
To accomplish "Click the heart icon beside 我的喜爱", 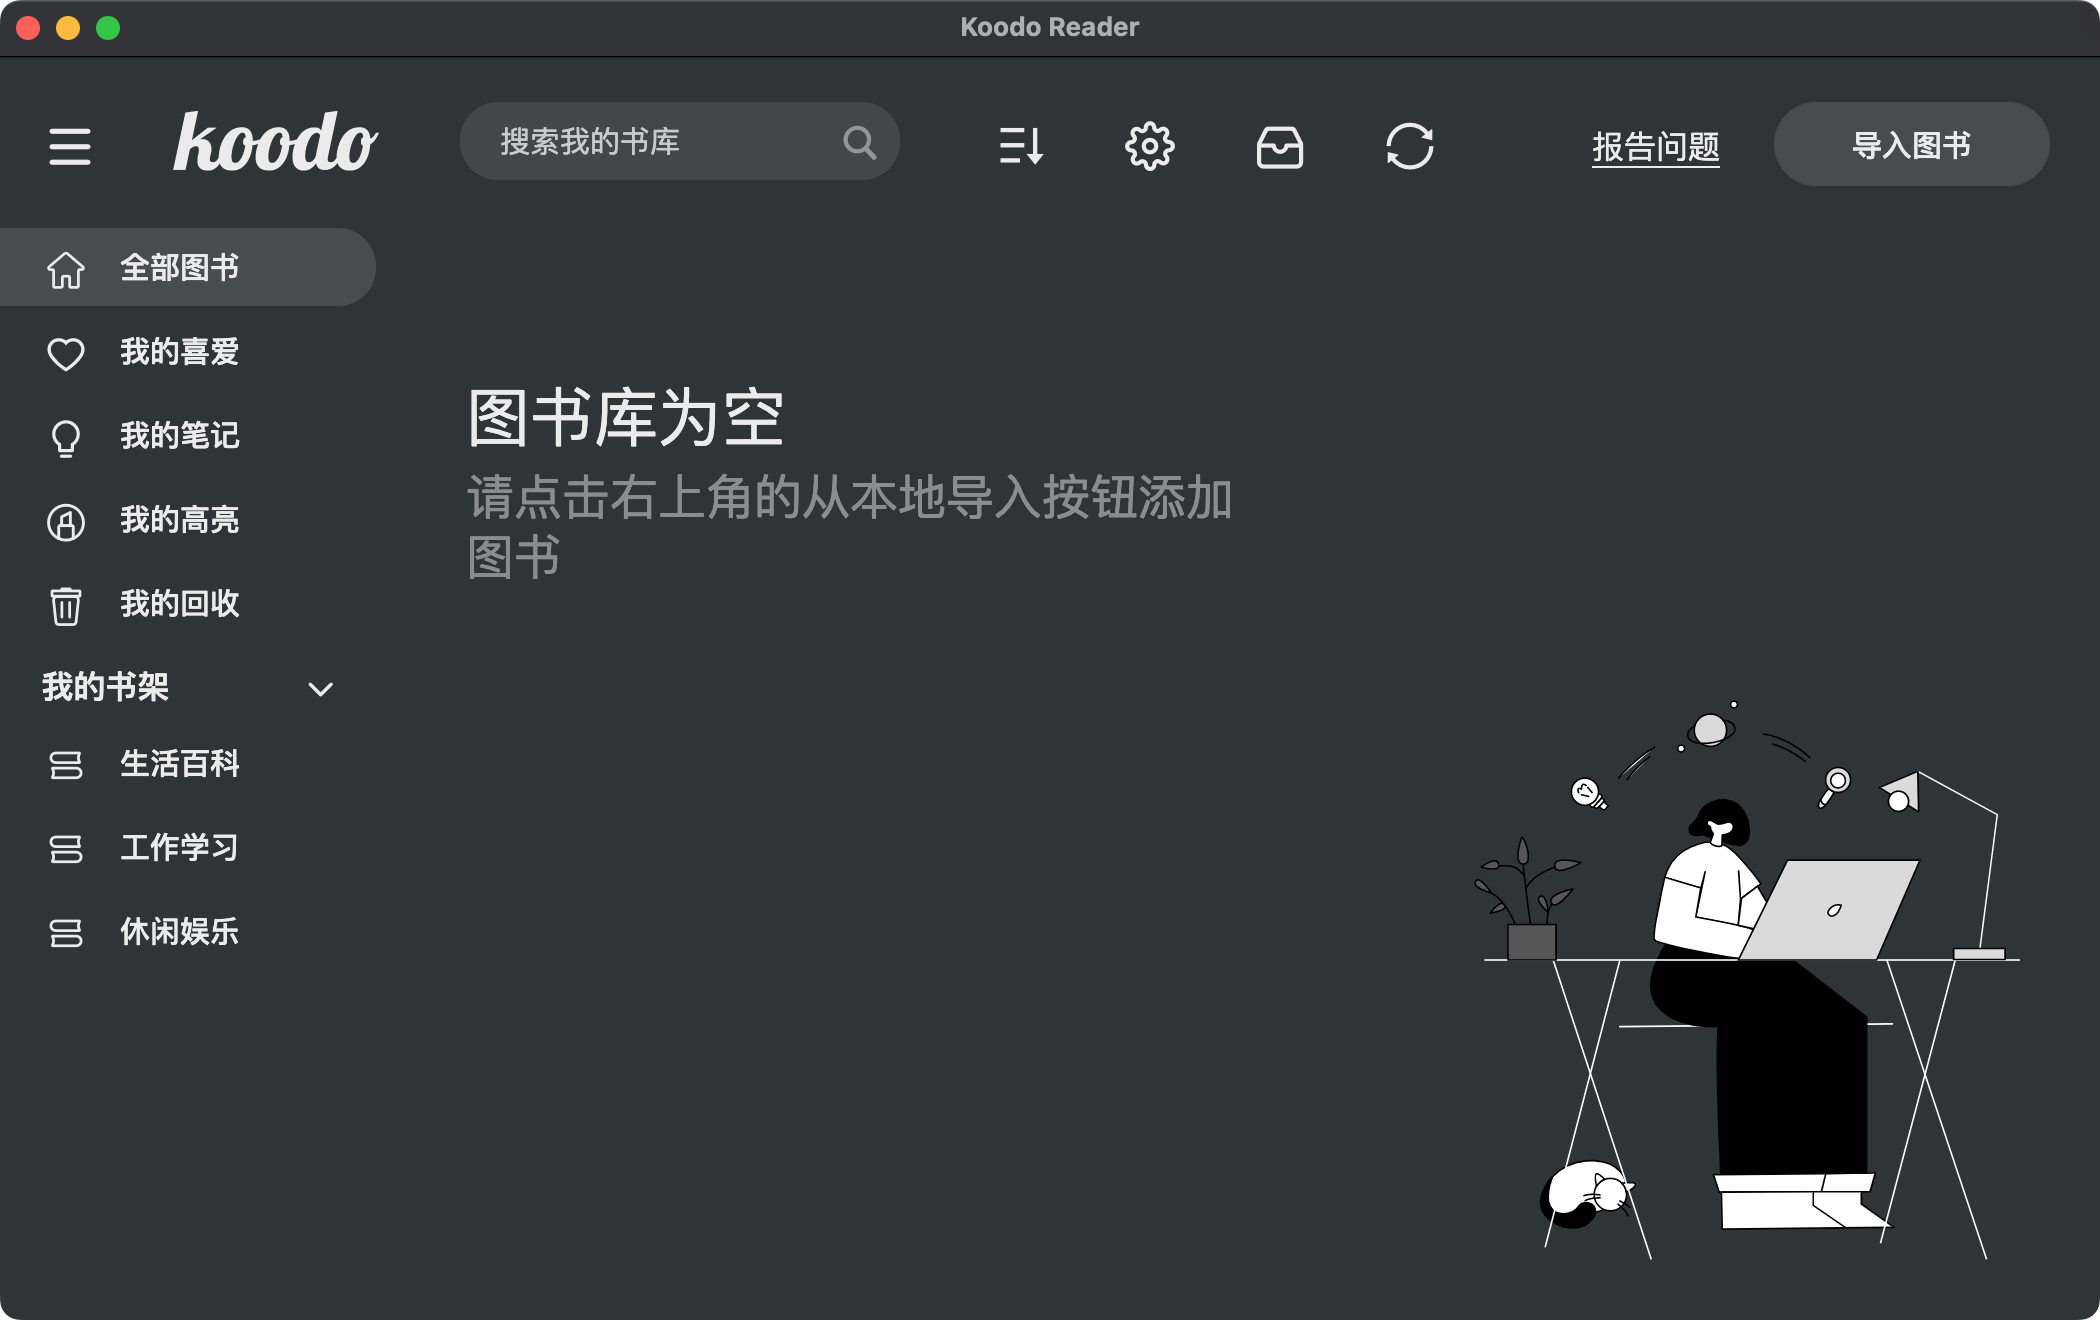I will pyautogui.click(x=66, y=354).
